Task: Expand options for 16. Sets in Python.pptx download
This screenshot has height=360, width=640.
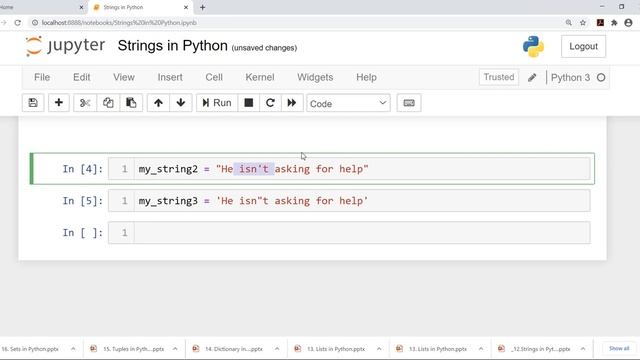Action: click(x=73, y=349)
